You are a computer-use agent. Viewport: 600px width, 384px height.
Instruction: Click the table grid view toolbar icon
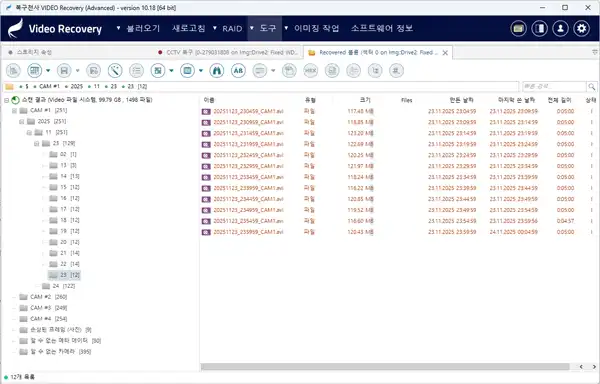tap(34, 70)
